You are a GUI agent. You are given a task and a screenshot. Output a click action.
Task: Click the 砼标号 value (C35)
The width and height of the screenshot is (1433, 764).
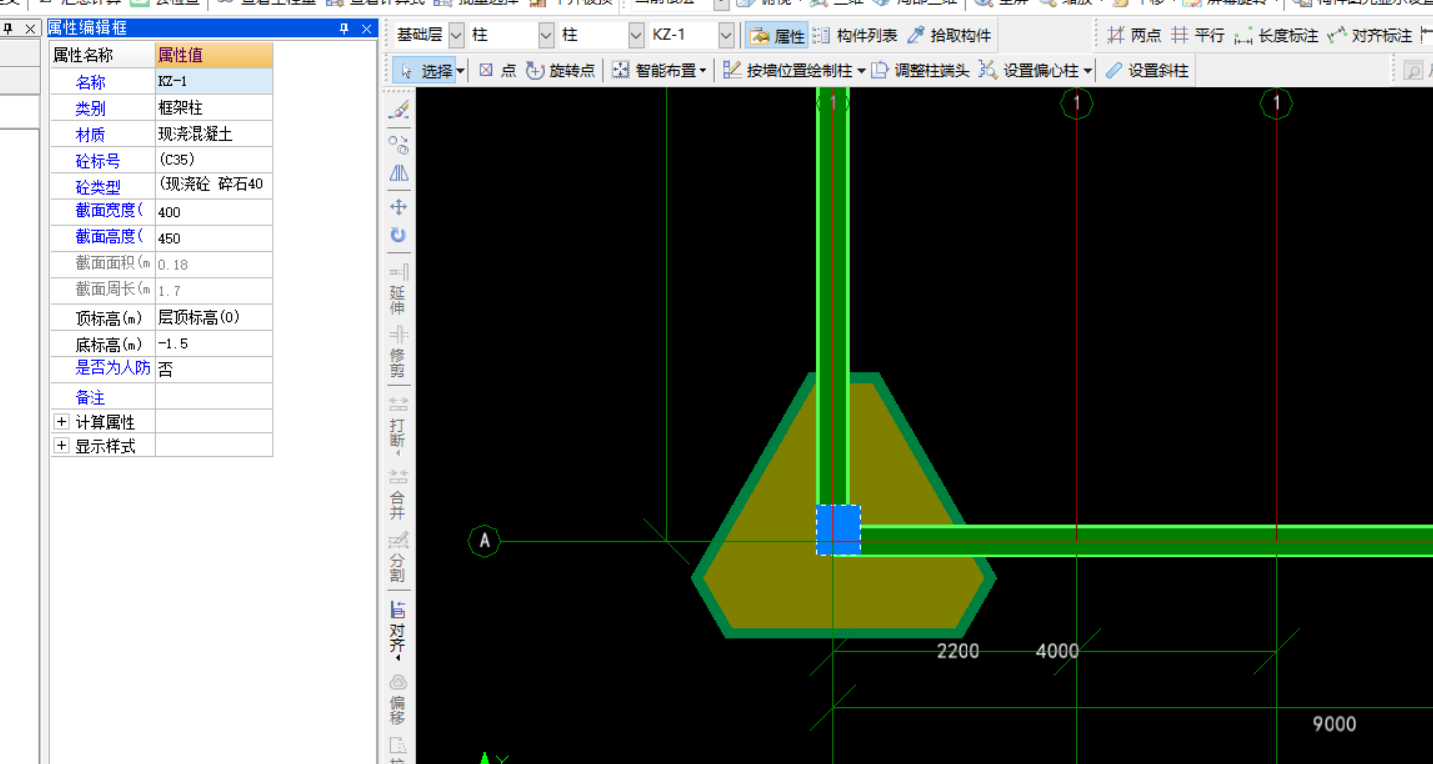pyautogui.click(x=214, y=160)
